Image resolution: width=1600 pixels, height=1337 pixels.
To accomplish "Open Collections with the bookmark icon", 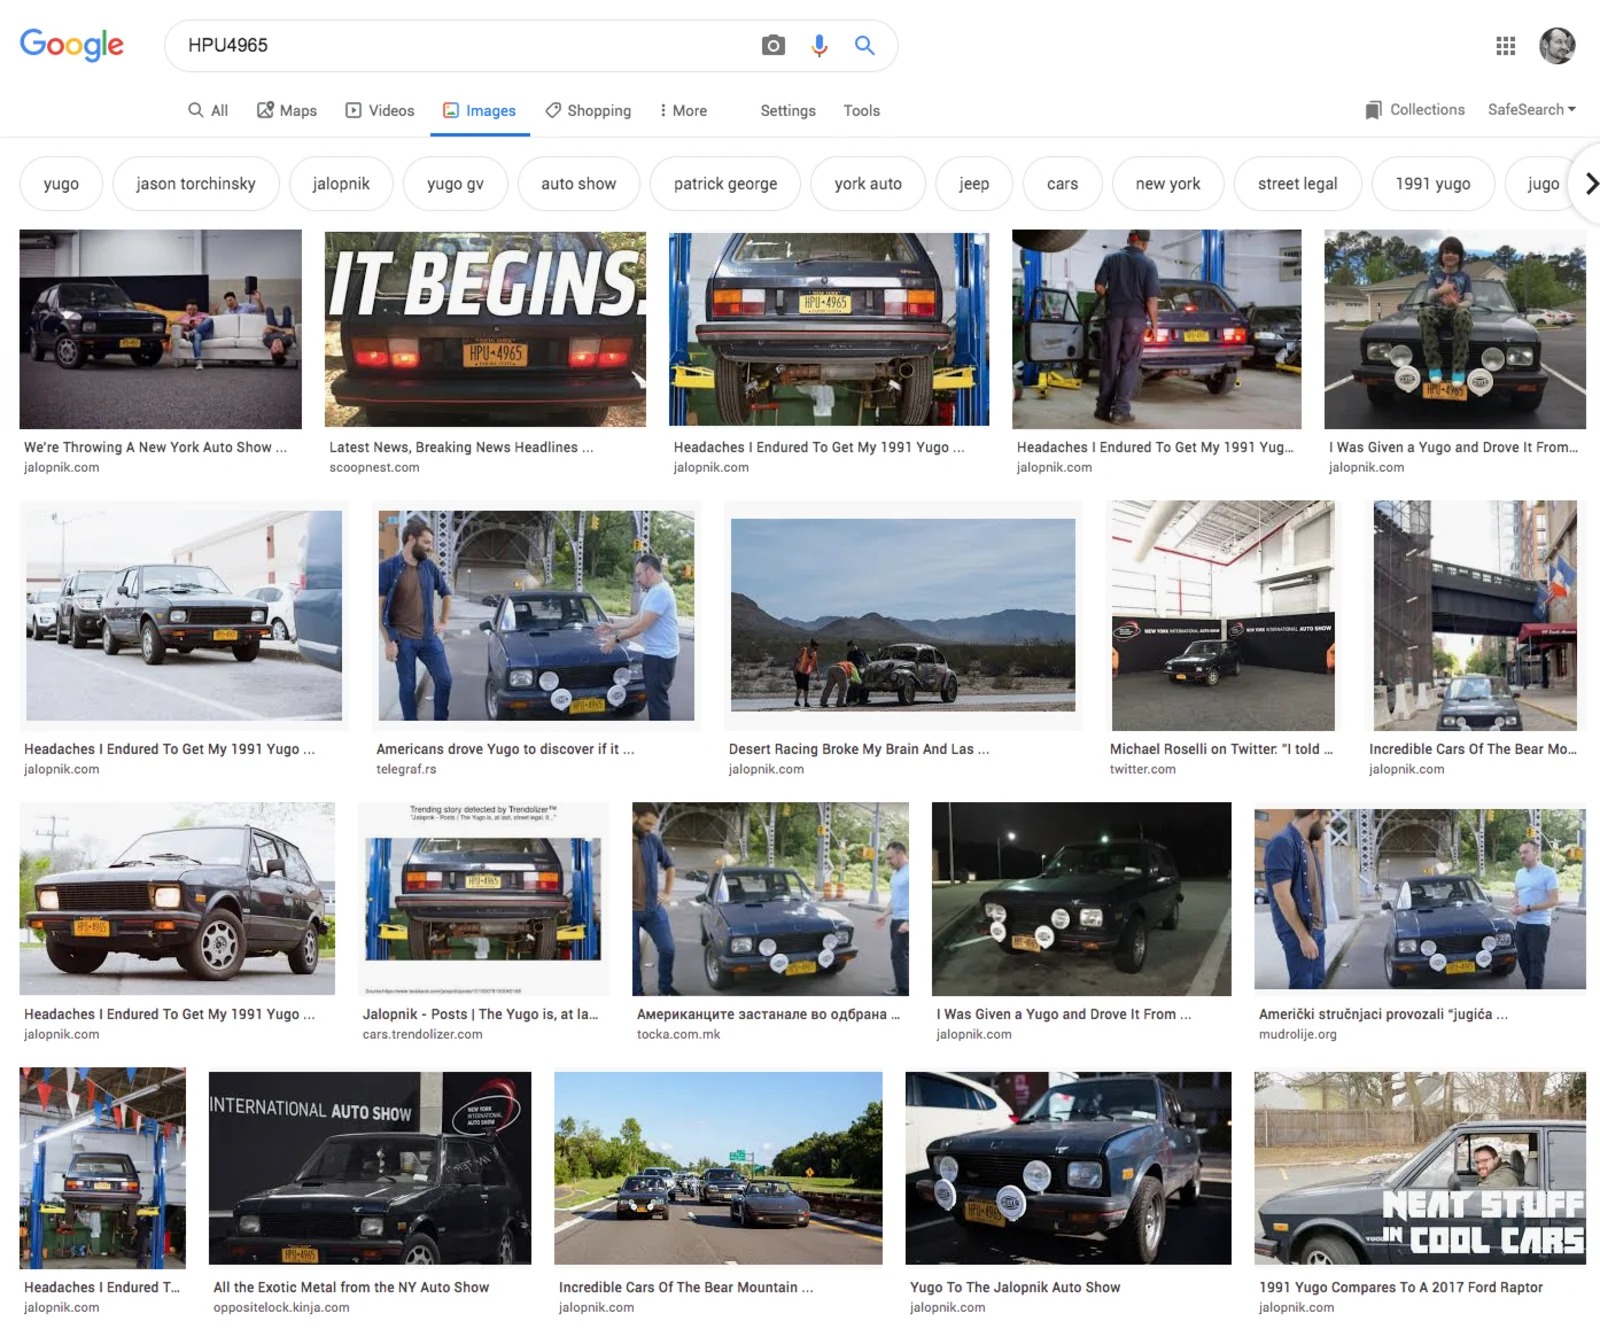I will coord(1414,110).
